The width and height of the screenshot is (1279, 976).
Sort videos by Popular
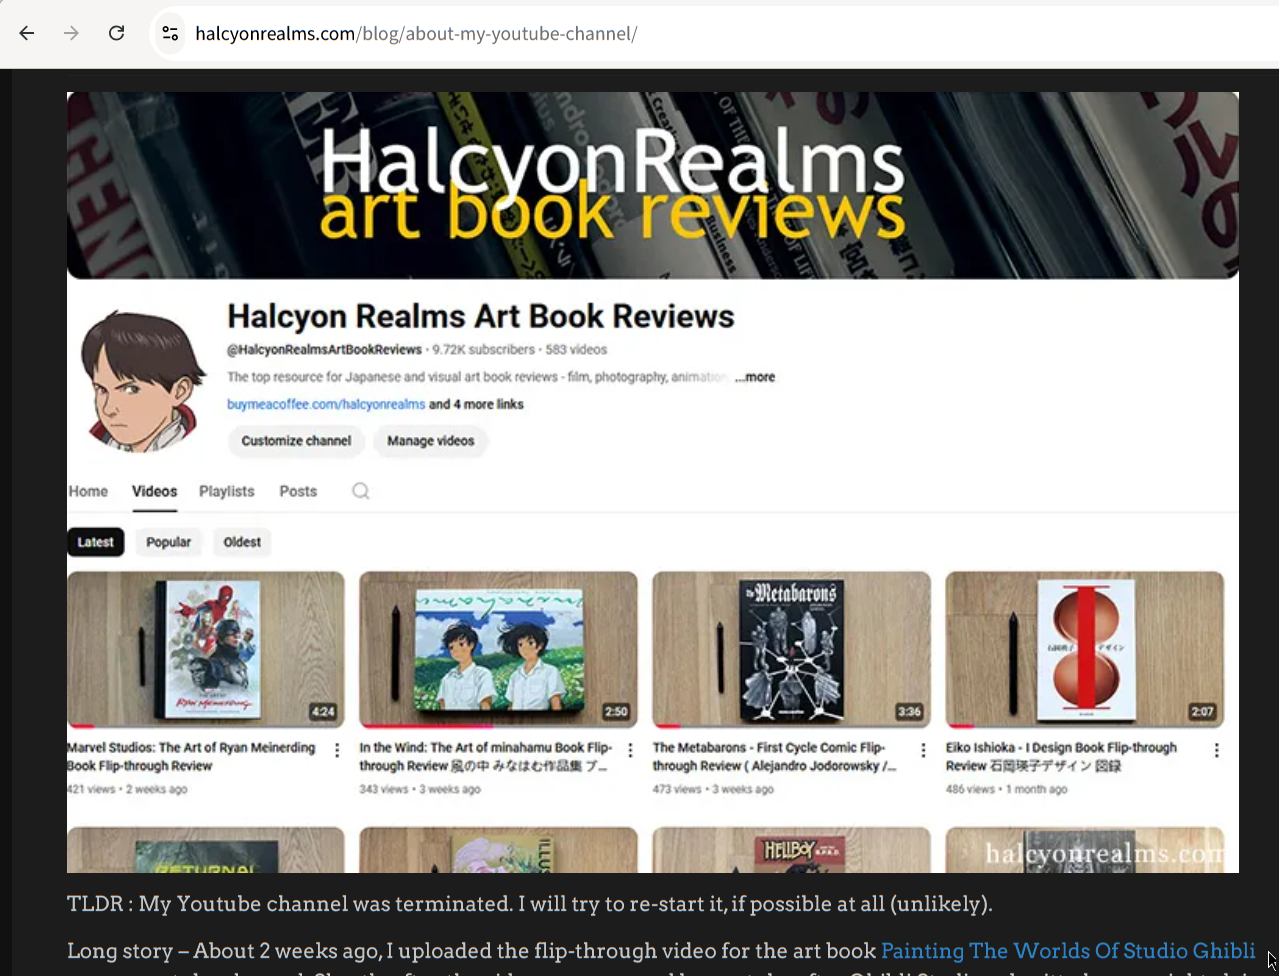[x=168, y=542]
